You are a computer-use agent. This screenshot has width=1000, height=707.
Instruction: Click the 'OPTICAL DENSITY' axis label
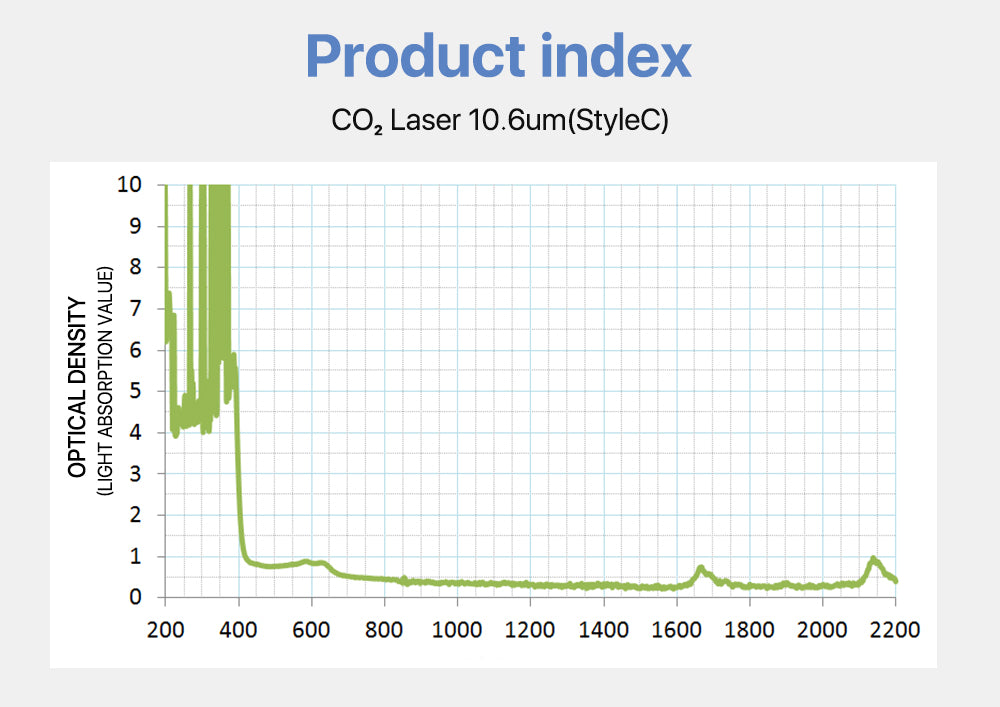coord(77,387)
